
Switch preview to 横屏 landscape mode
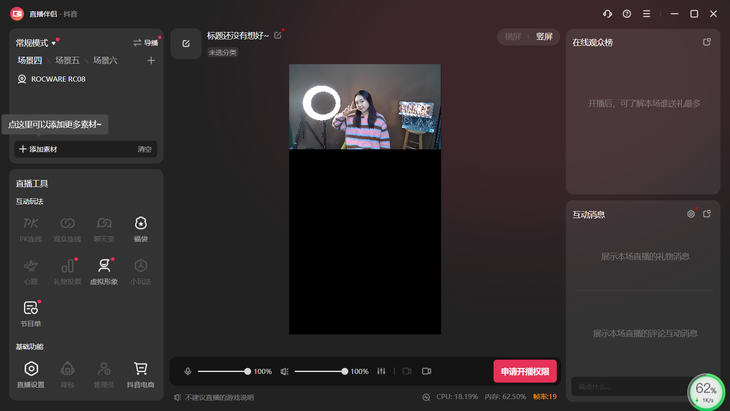[x=513, y=36]
